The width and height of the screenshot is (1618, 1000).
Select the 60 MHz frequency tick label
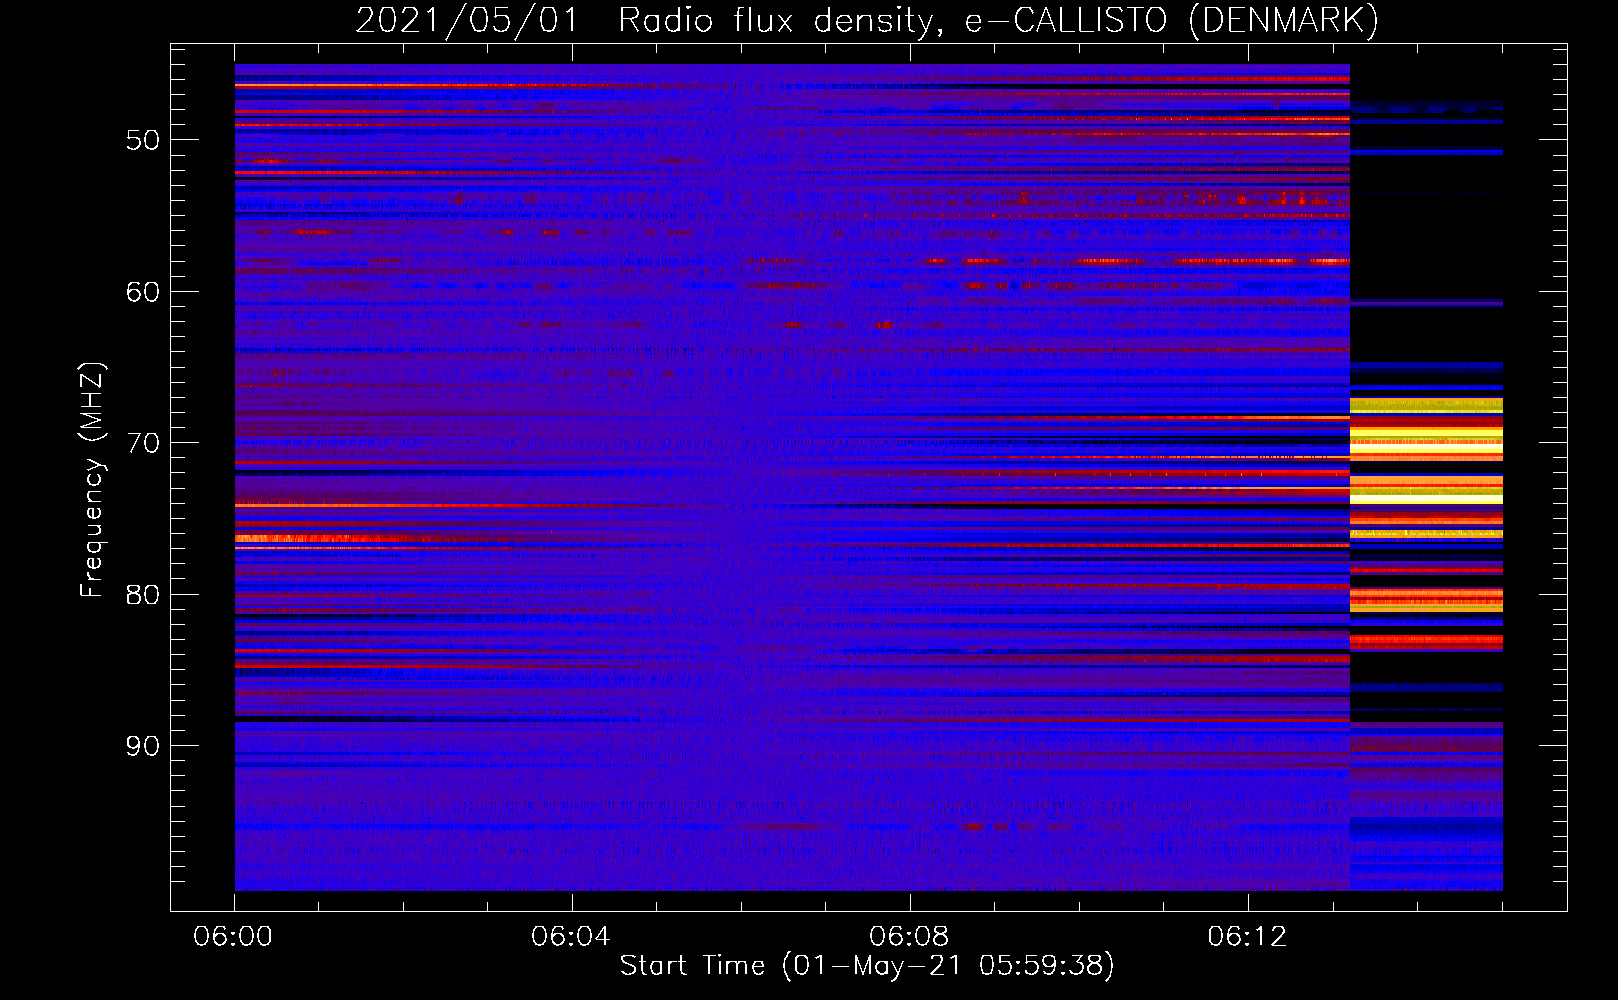pos(143,292)
